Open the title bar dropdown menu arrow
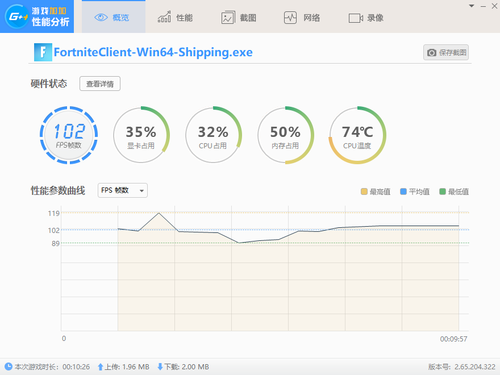The image size is (500, 375). point(471,6)
